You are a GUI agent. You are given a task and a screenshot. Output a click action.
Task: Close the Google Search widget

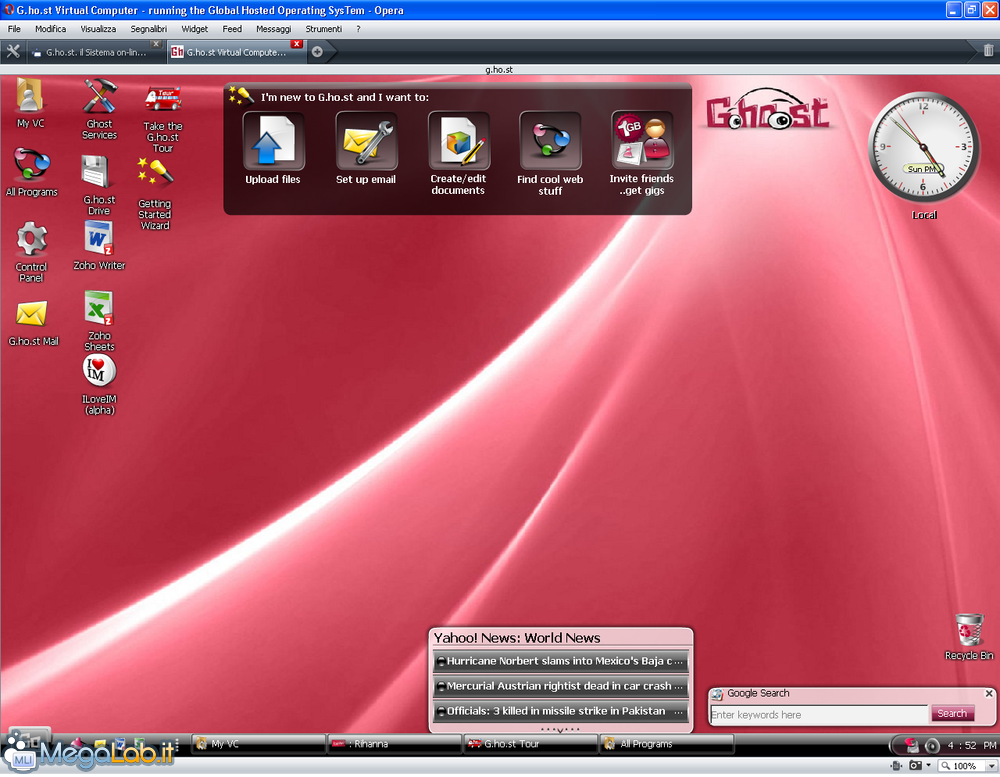[x=989, y=693]
